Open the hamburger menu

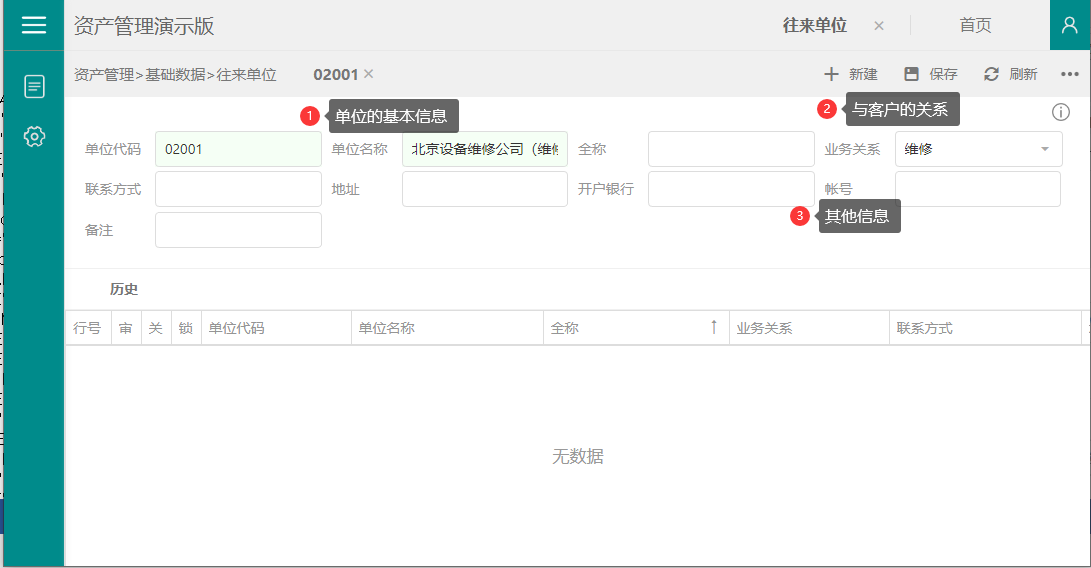click(x=34, y=25)
